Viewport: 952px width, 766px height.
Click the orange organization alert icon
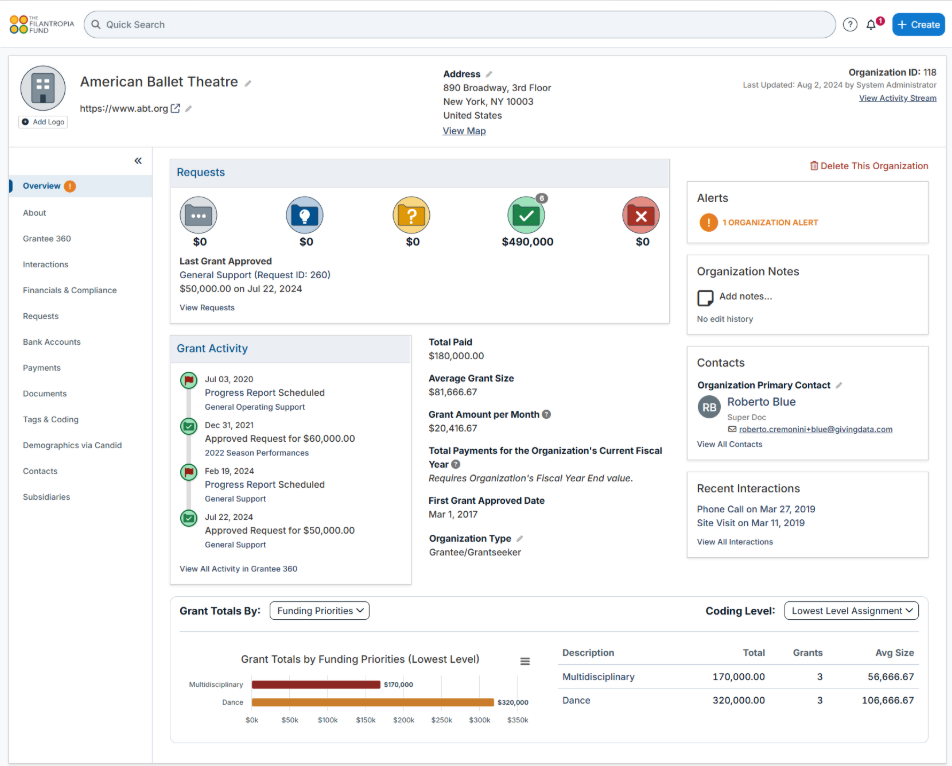[x=709, y=223]
